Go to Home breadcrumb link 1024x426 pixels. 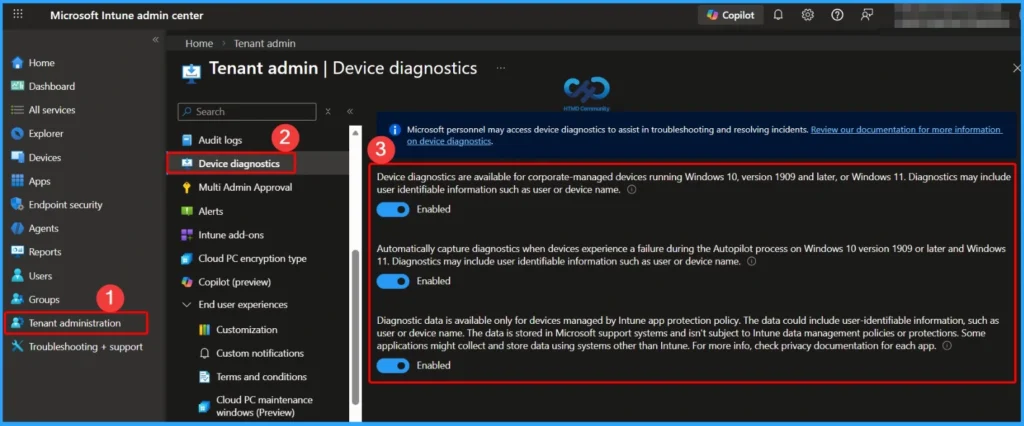pos(199,43)
